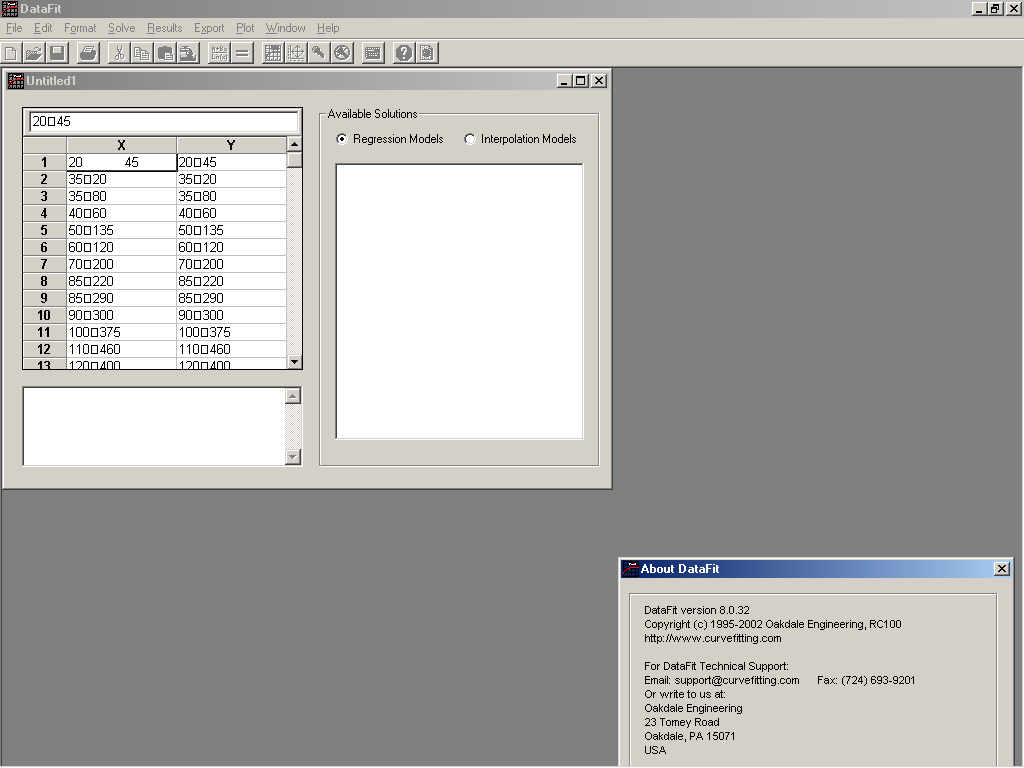Click the axes plot toolbar icon
Image resolution: width=1024 pixels, height=768 pixels.
(296, 53)
